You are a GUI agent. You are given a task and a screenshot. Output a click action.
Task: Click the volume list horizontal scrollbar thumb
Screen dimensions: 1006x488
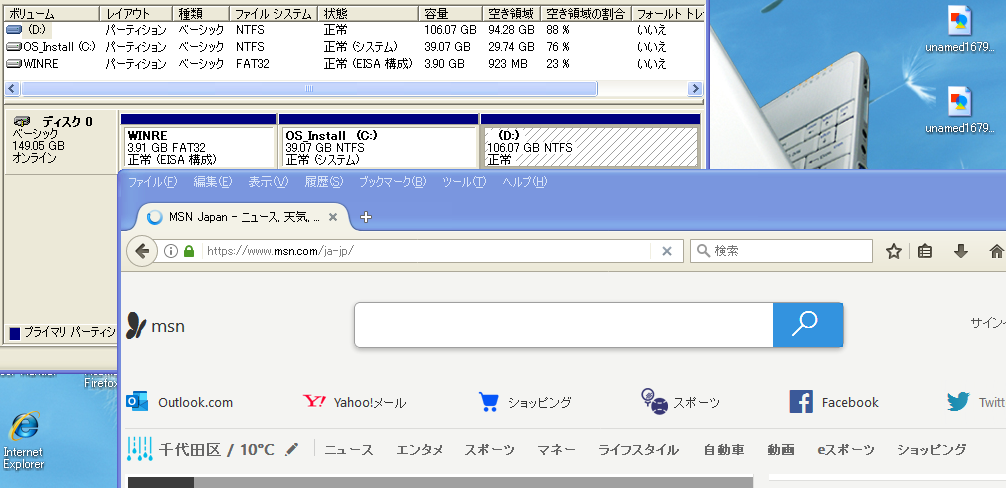coord(309,88)
